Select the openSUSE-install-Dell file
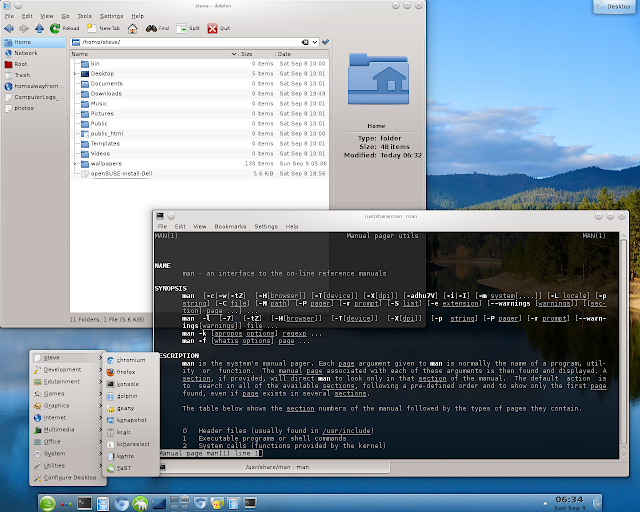Viewport: 640px width, 512px height. 199,174
